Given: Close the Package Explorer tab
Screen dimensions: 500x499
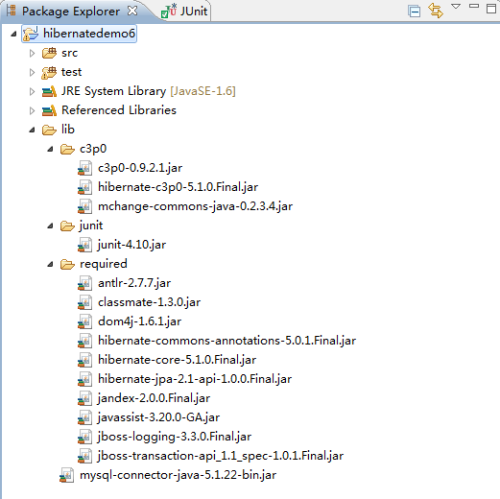Looking at the screenshot, I should point(132,11).
